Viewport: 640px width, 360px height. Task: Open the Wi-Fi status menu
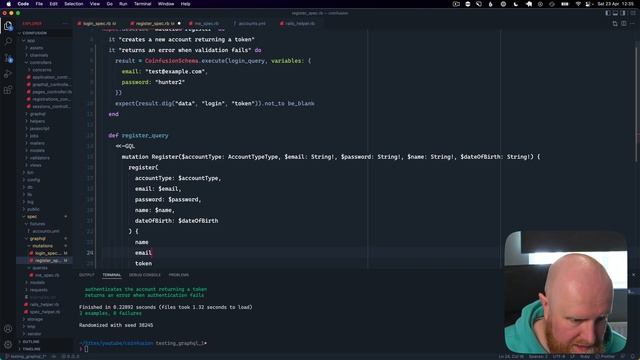pos(578,4)
